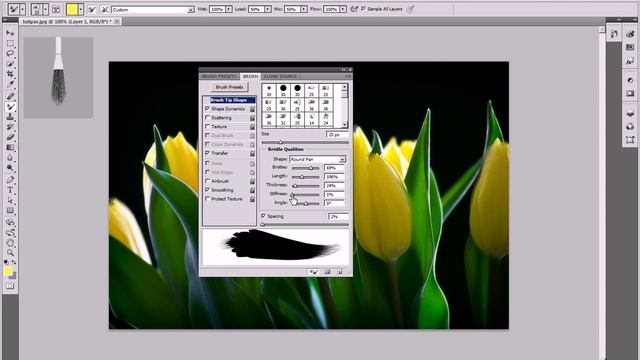
Task: Select the Horizontal Type tool
Action: 10,190
